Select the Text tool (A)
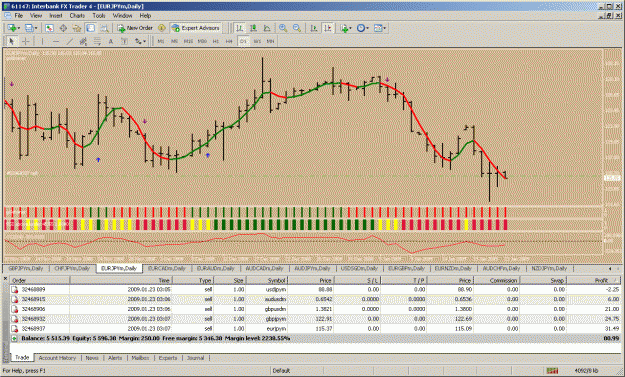 tap(111, 41)
